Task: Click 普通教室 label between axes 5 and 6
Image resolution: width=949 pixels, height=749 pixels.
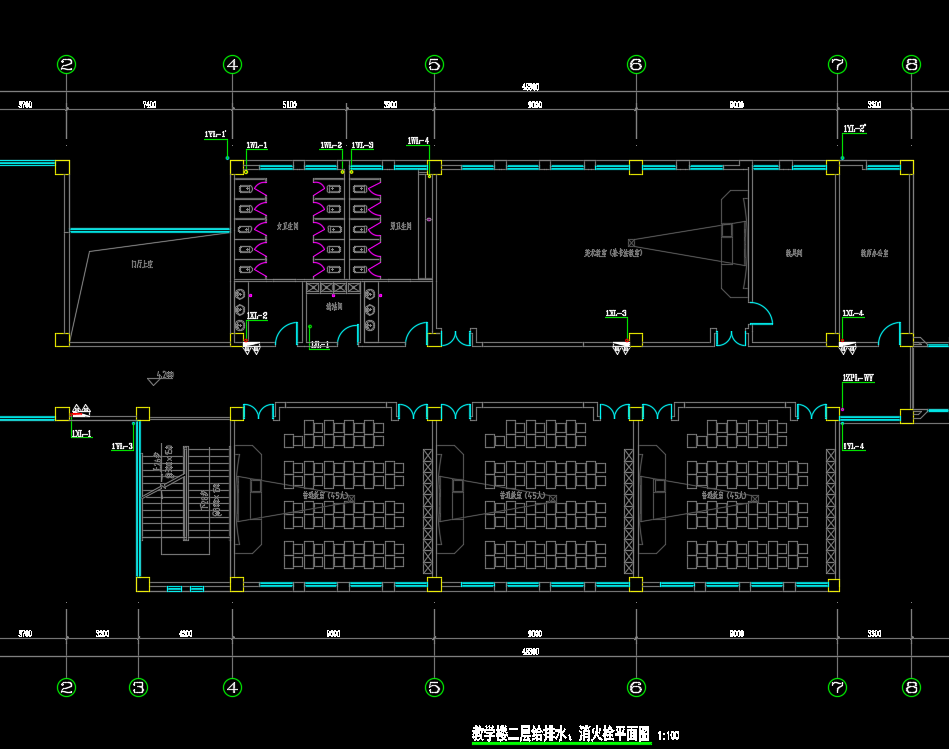Action: (x=522, y=496)
